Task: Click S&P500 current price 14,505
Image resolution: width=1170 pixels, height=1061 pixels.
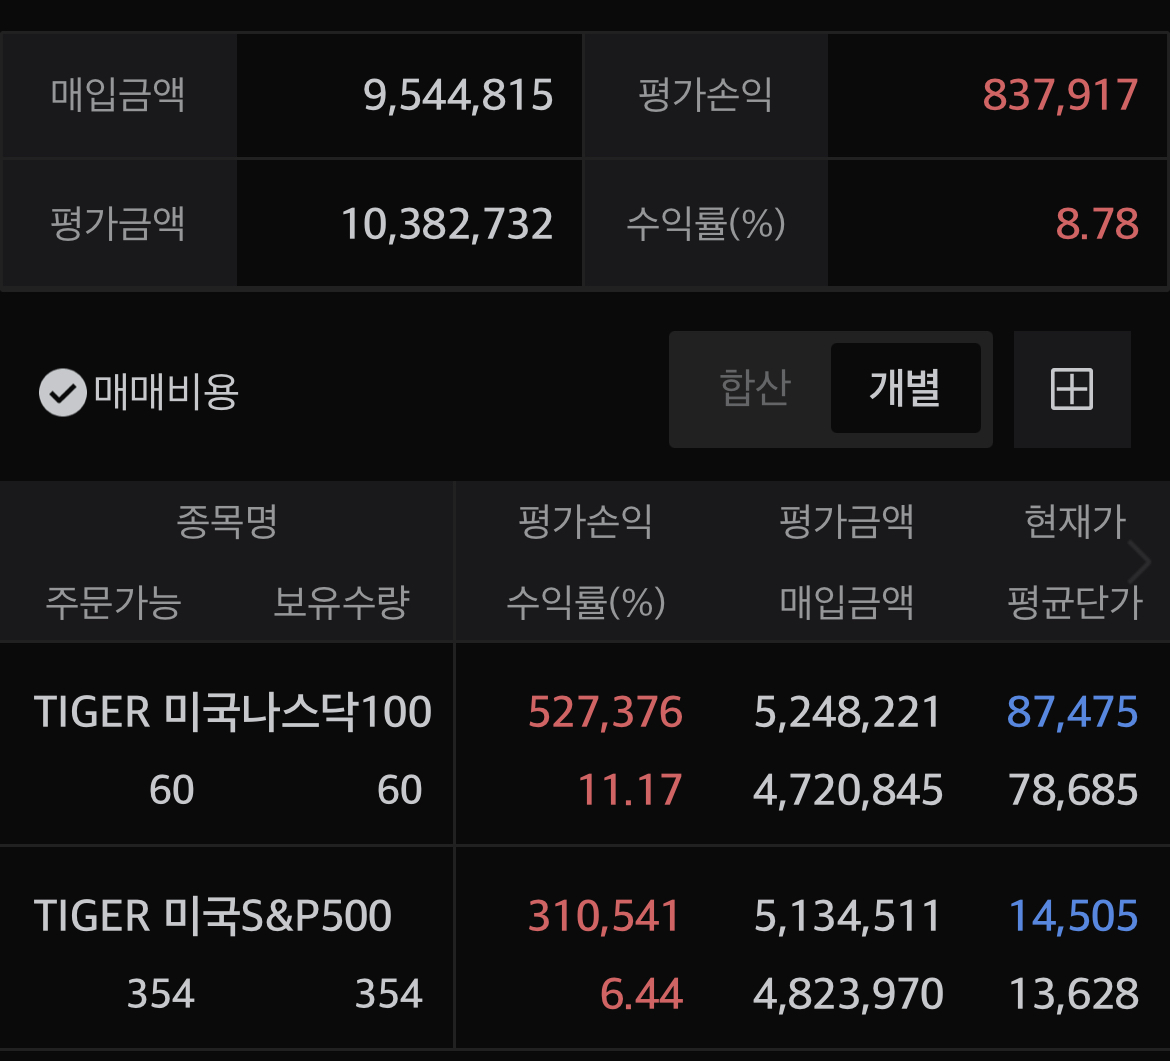Action: tap(1074, 916)
